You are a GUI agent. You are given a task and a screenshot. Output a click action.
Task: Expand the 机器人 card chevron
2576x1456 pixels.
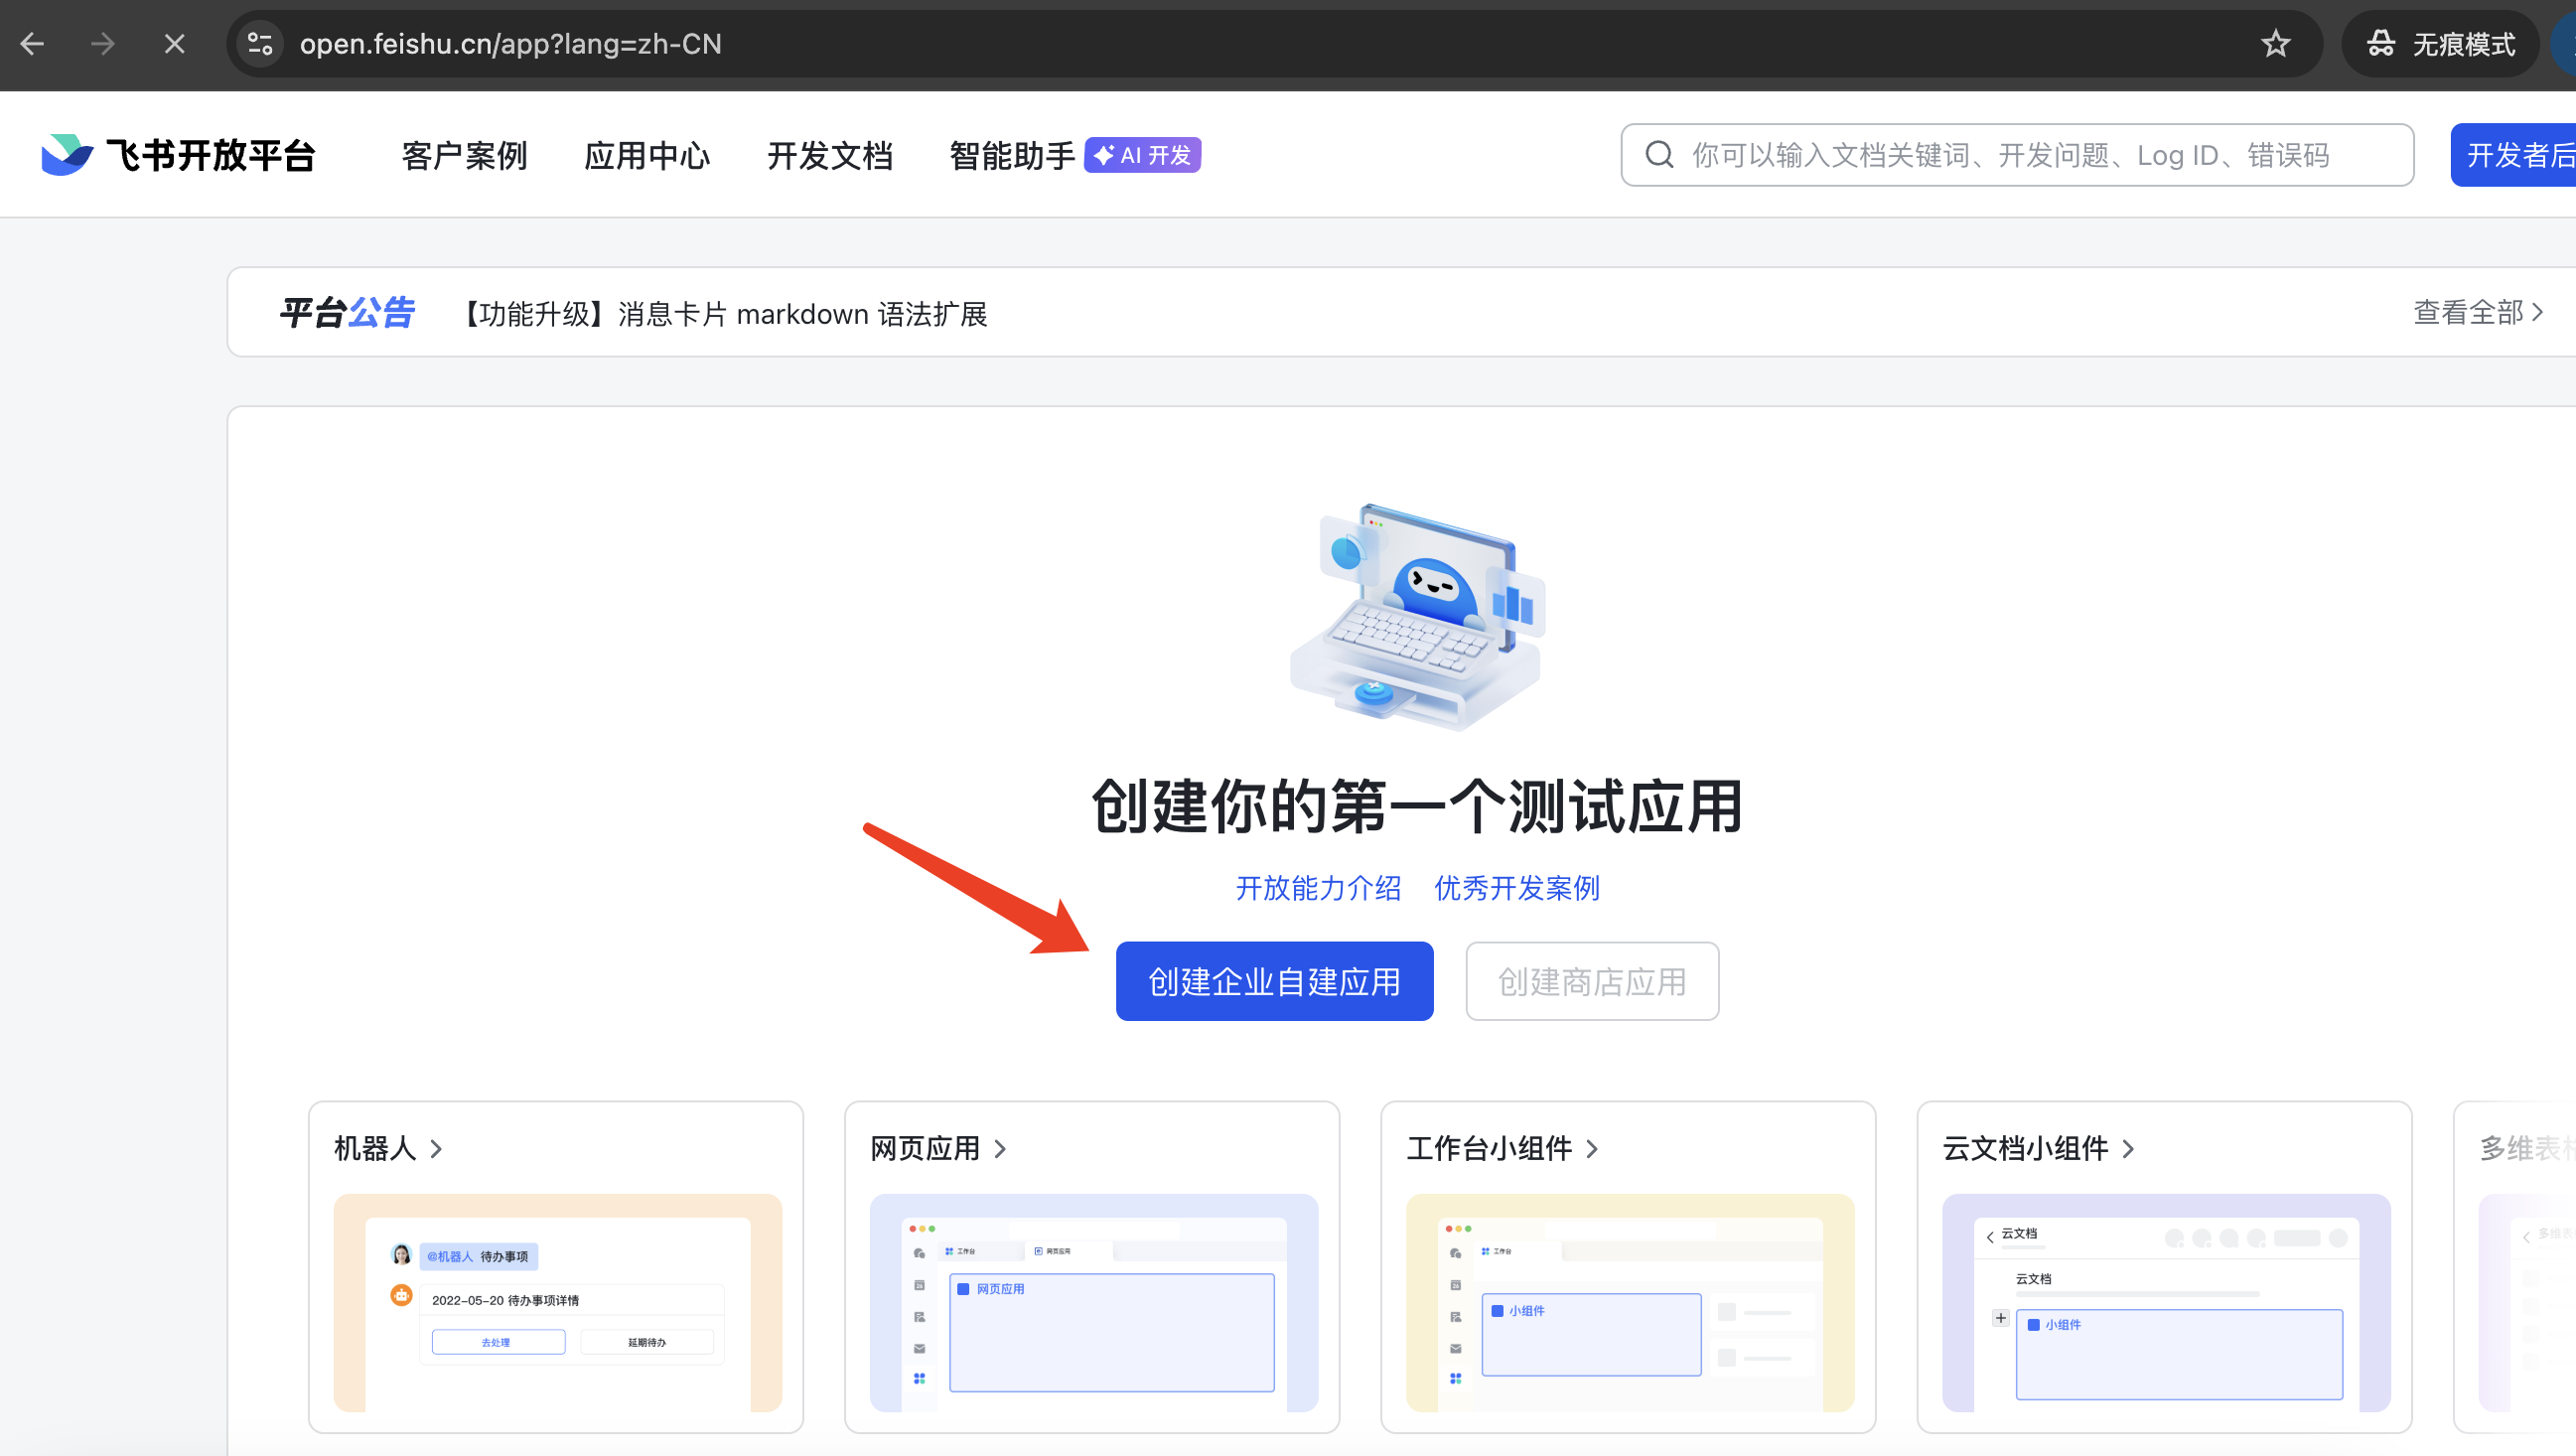tap(436, 1149)
